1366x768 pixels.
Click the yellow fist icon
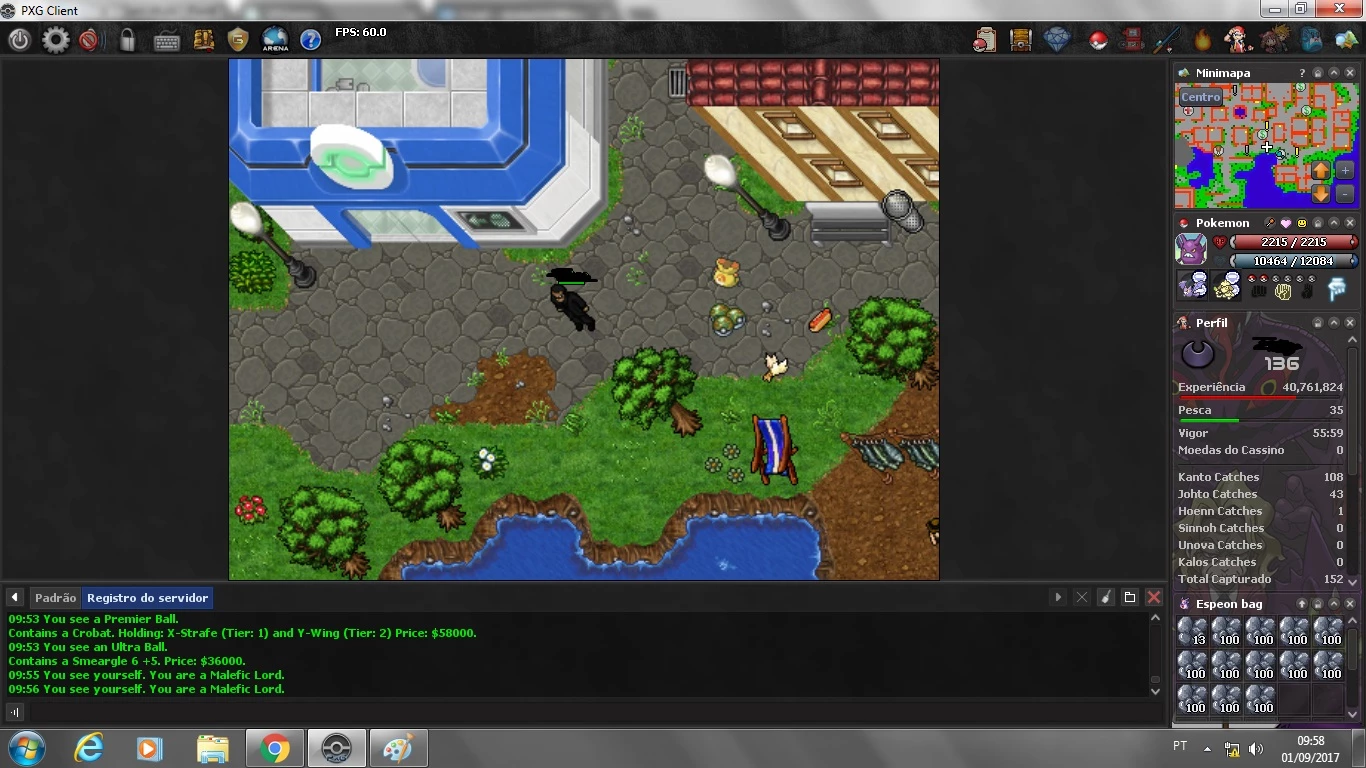[1283, 292]
